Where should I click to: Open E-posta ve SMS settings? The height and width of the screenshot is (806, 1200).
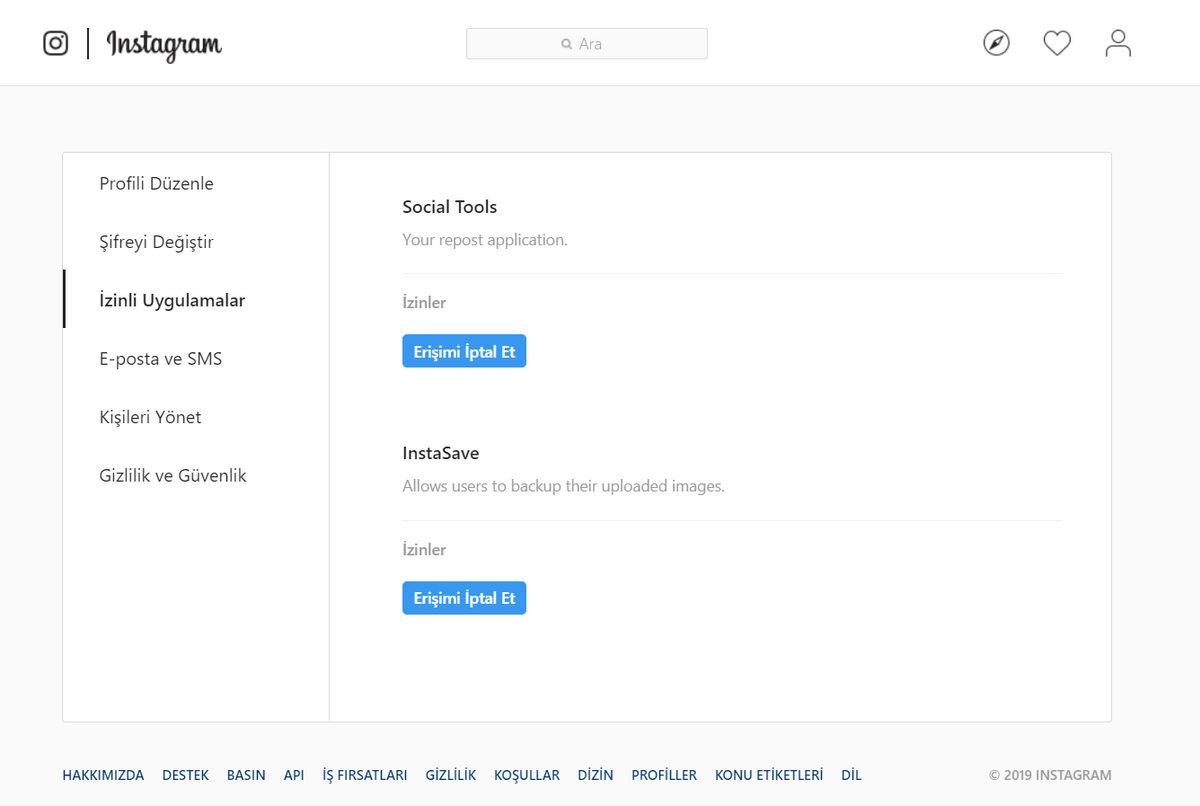[x=161, y=358]
